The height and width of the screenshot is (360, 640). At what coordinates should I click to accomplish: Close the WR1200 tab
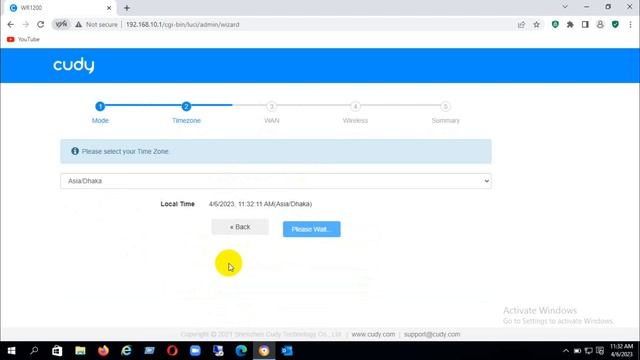pos(109,8)
